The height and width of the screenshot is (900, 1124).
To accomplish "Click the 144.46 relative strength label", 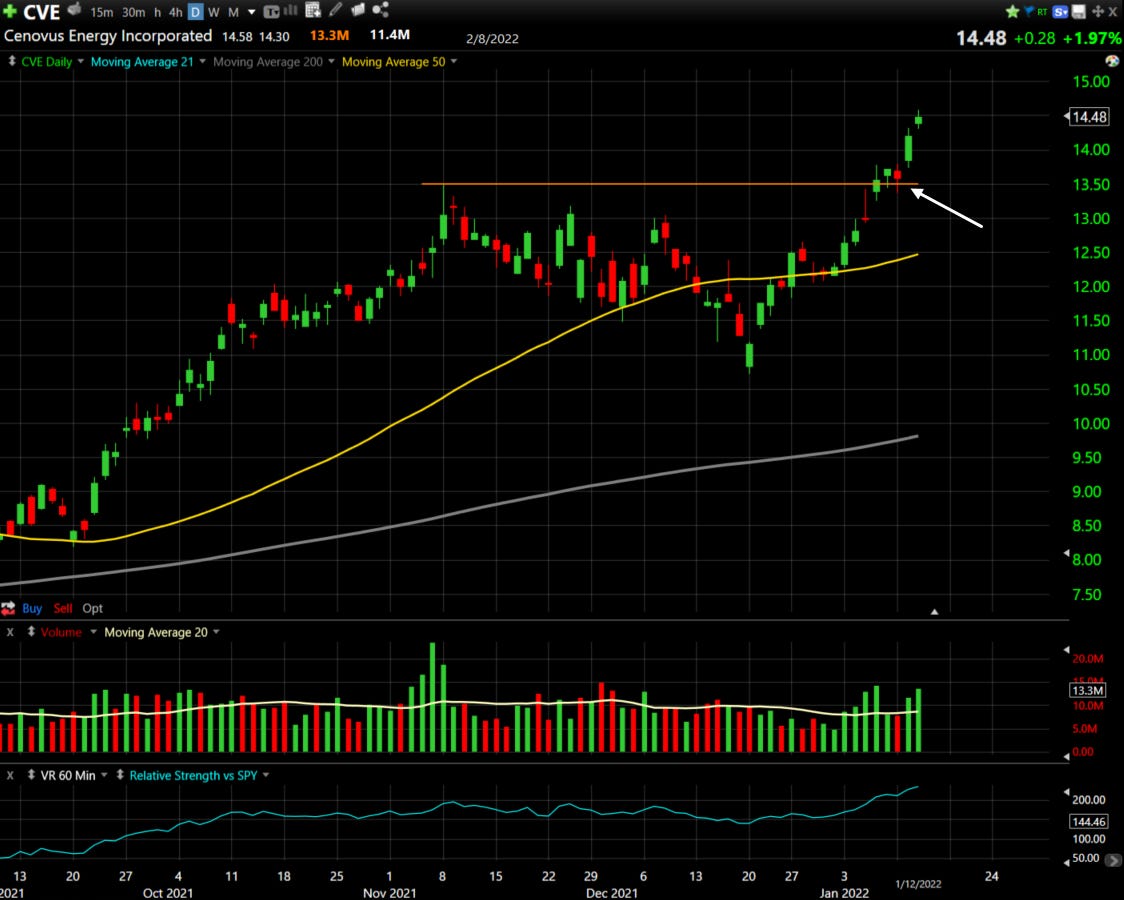I will 1089,821.
